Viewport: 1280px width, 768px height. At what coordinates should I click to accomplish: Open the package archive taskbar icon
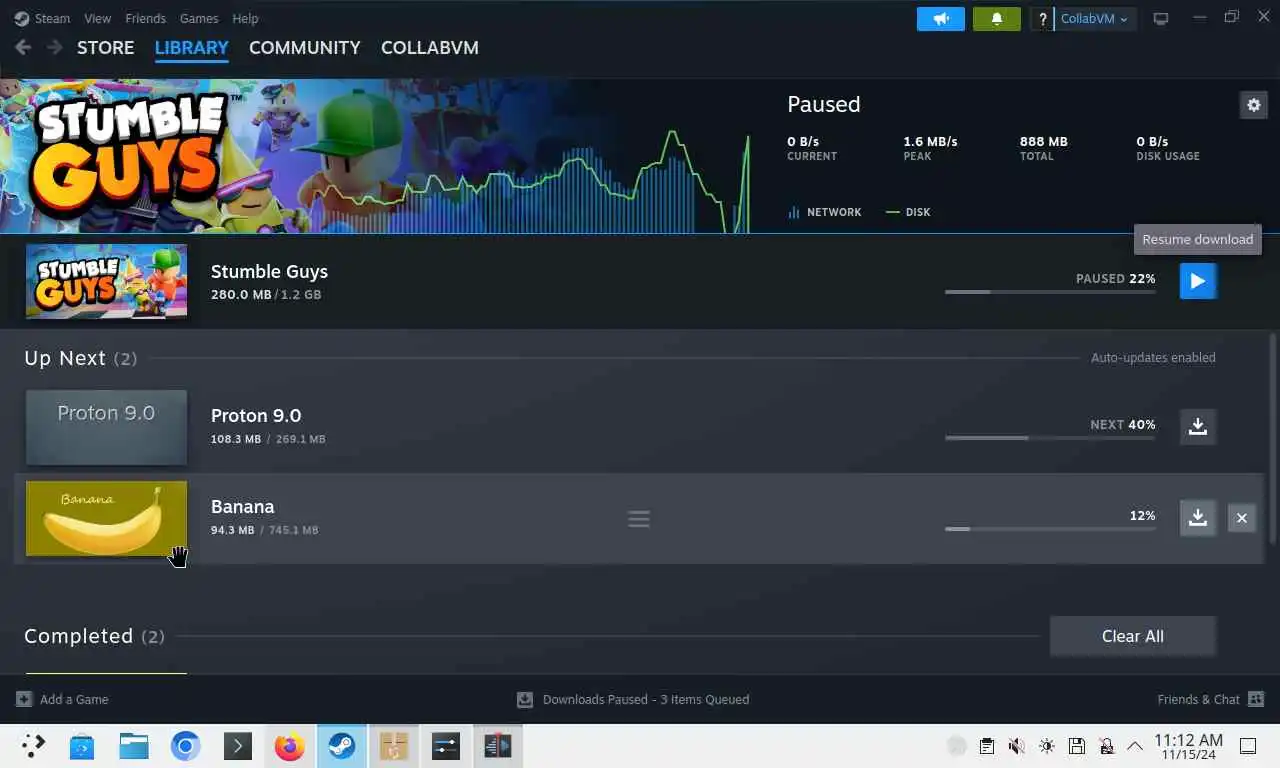point(394,746)
